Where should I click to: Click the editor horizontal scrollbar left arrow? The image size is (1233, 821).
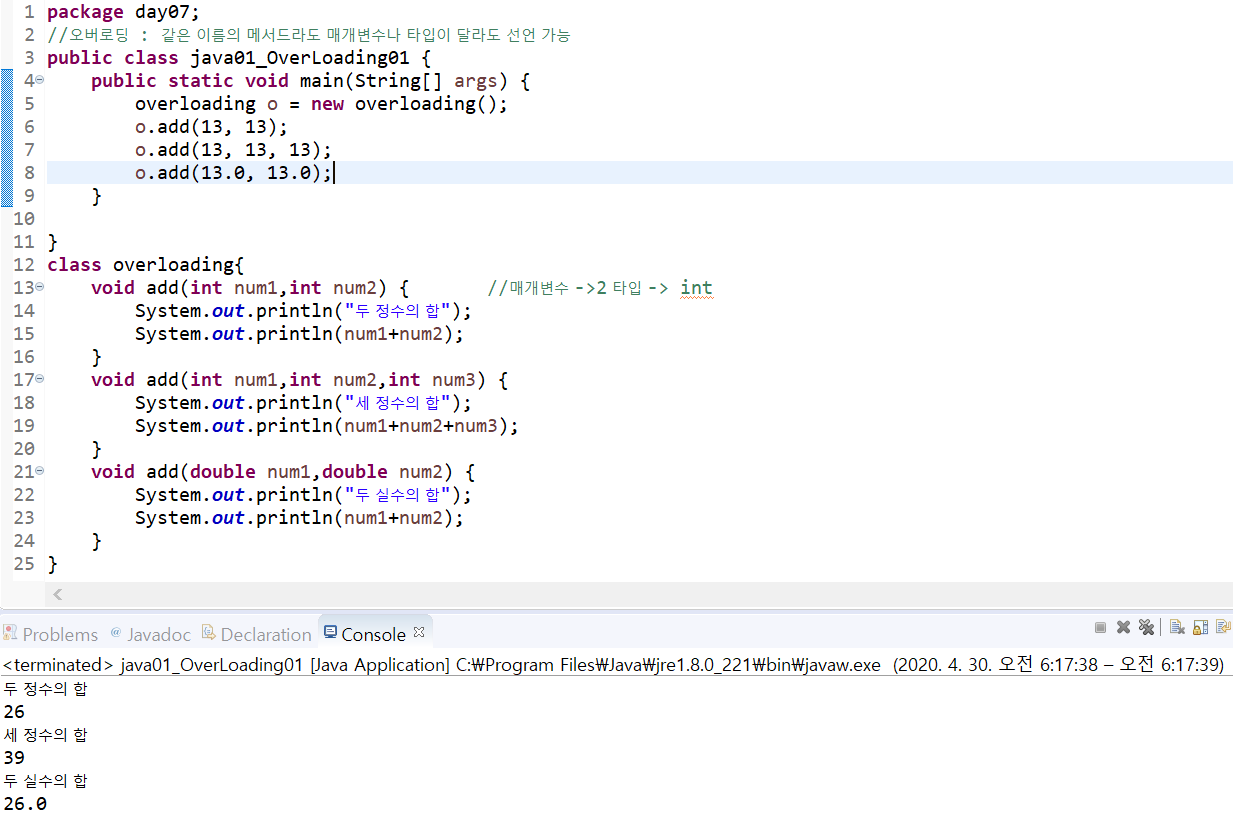[x=57, y=594]
